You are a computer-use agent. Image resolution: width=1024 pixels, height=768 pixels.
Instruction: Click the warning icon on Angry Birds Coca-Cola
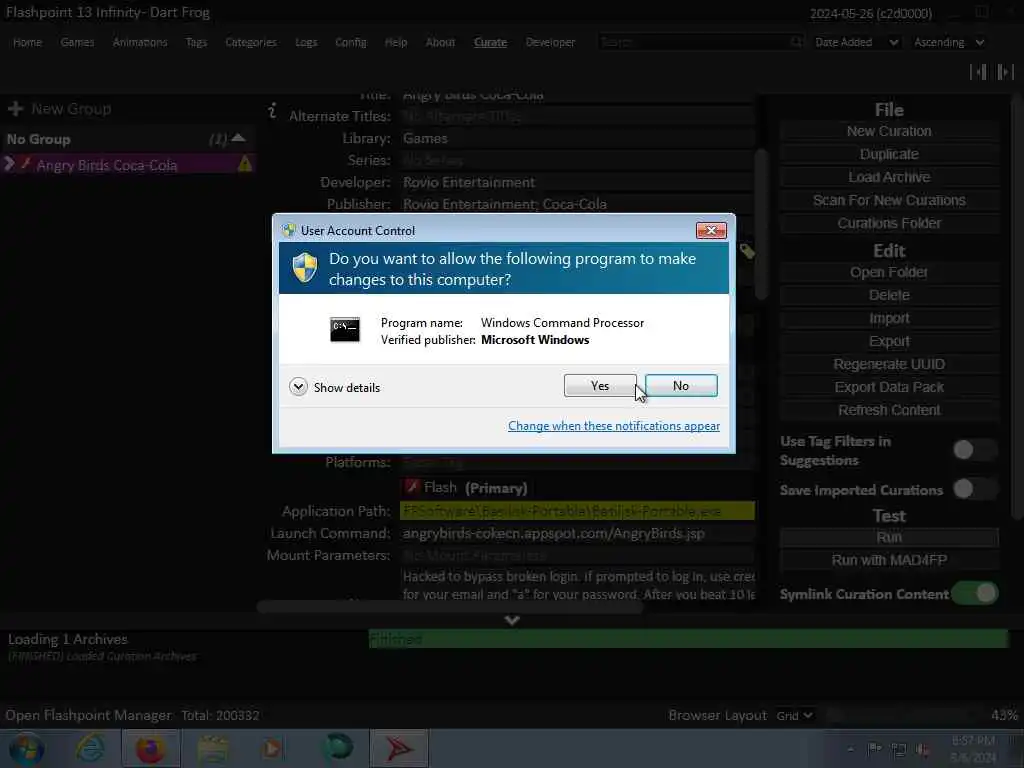coord(245,164)
